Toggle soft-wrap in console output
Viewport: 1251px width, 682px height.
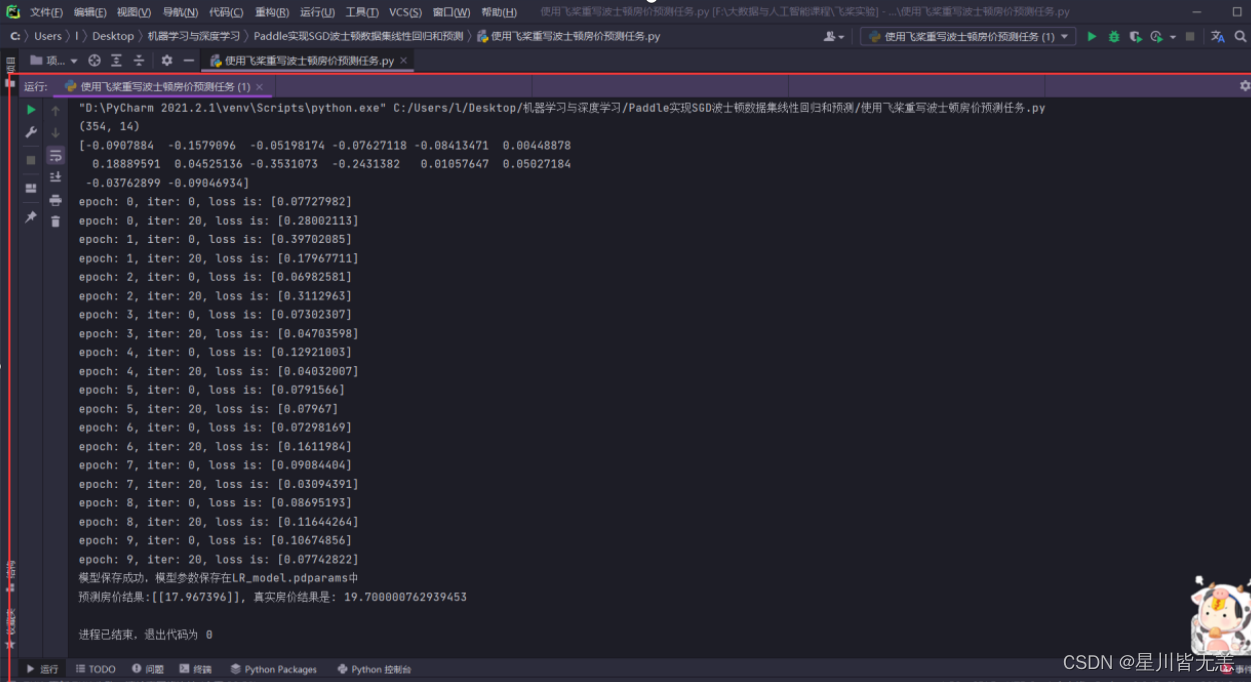click(55, 155)
